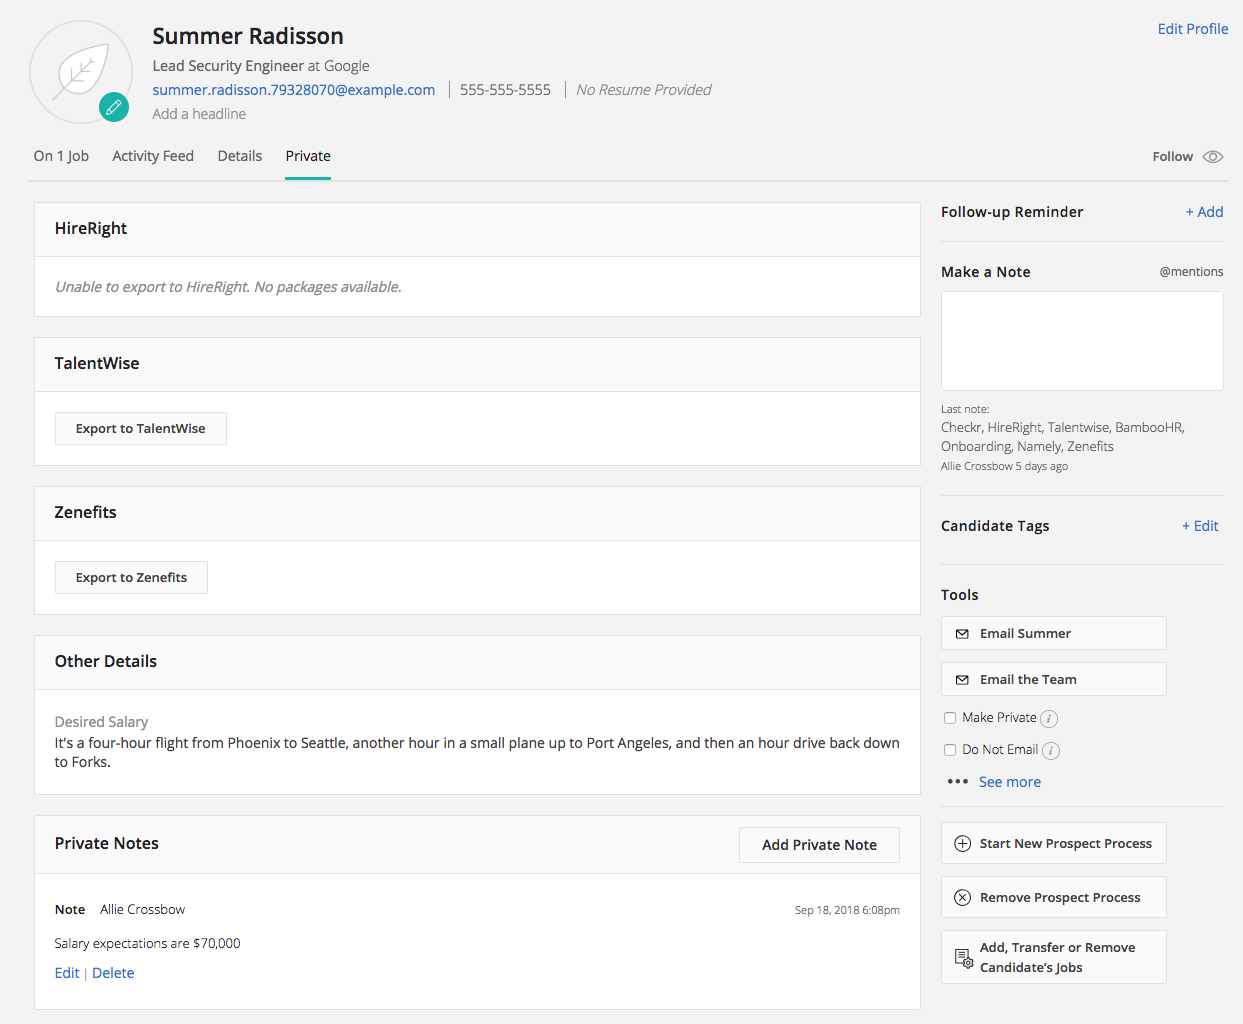Image resolution: width=1243 pixels, height=1024 pixels.
Task: Click the Add Private Note button
Action: click(819, 845)
